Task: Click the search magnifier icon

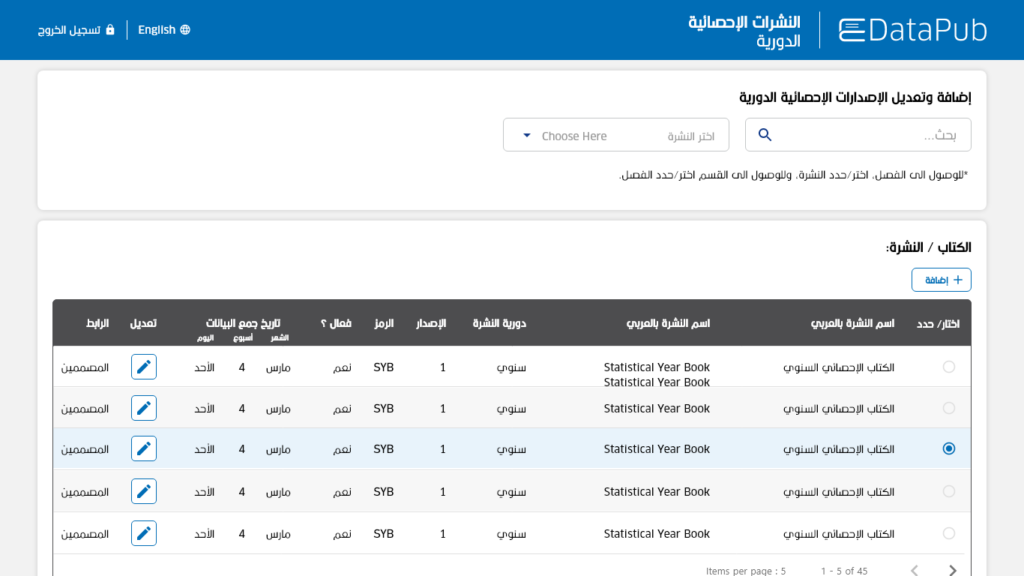Action: (x=765, y=134)
